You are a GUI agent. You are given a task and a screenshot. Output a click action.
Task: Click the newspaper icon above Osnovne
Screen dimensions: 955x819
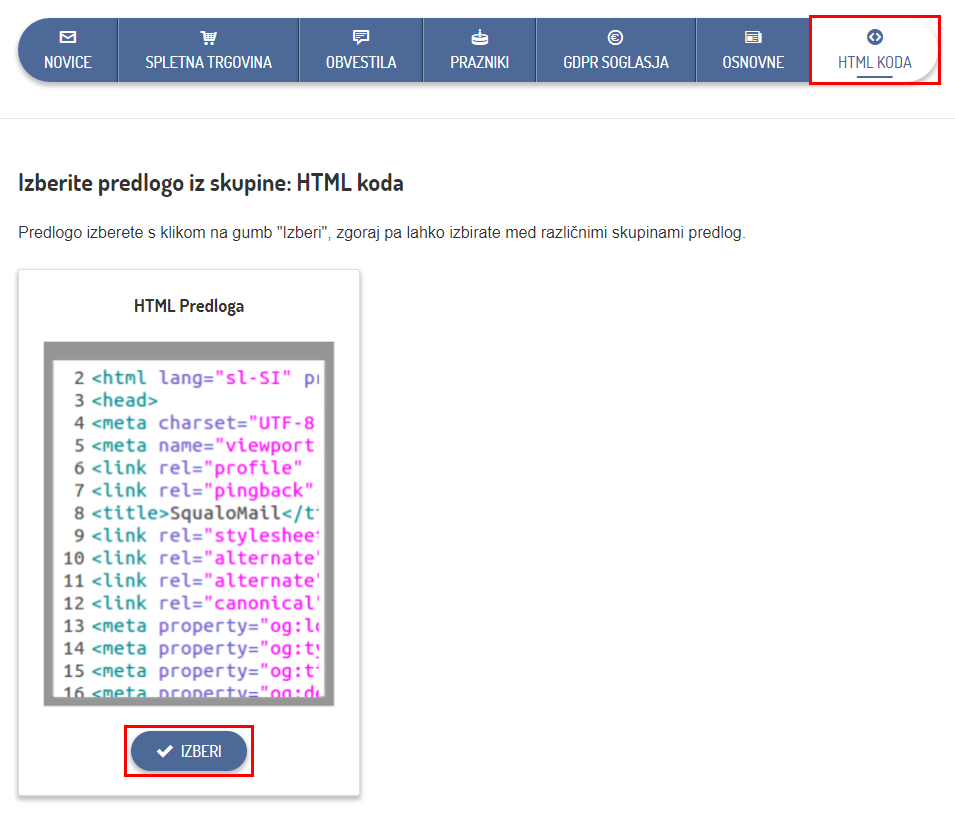coord(753,38)
